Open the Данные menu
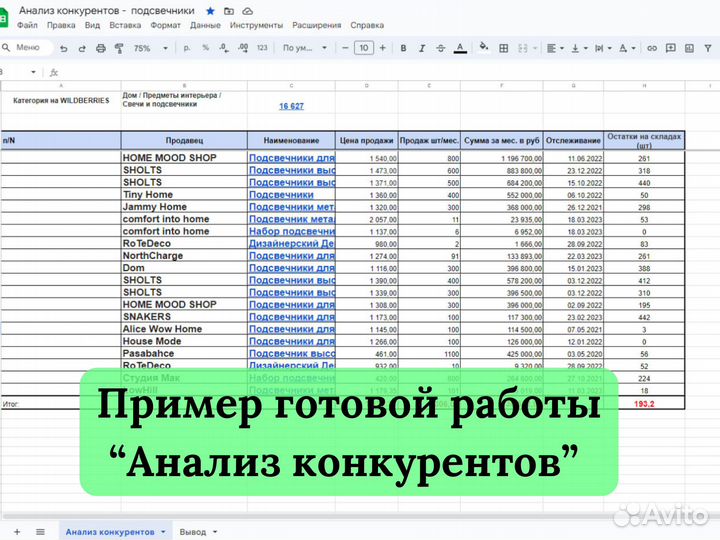This screenshot has height=540, width=720. coord(205,25)
